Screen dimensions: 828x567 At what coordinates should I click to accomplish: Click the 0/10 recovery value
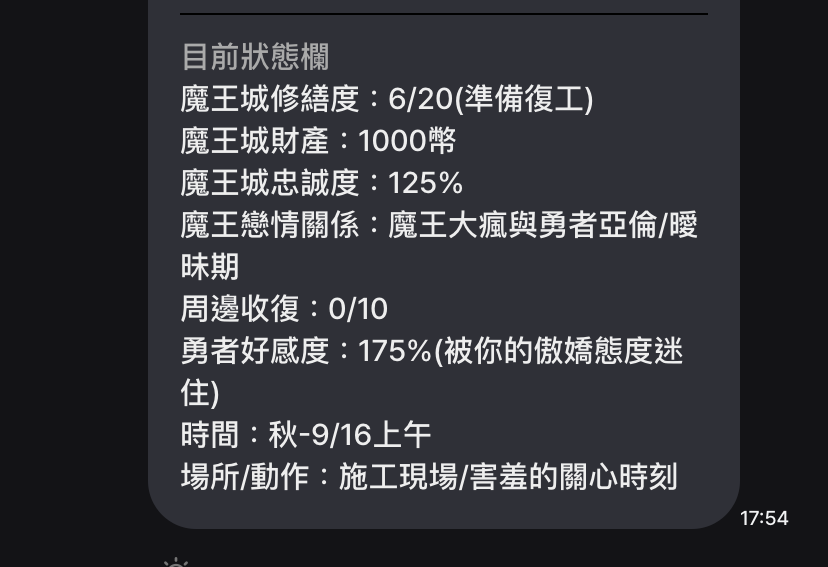pos(358,309)
